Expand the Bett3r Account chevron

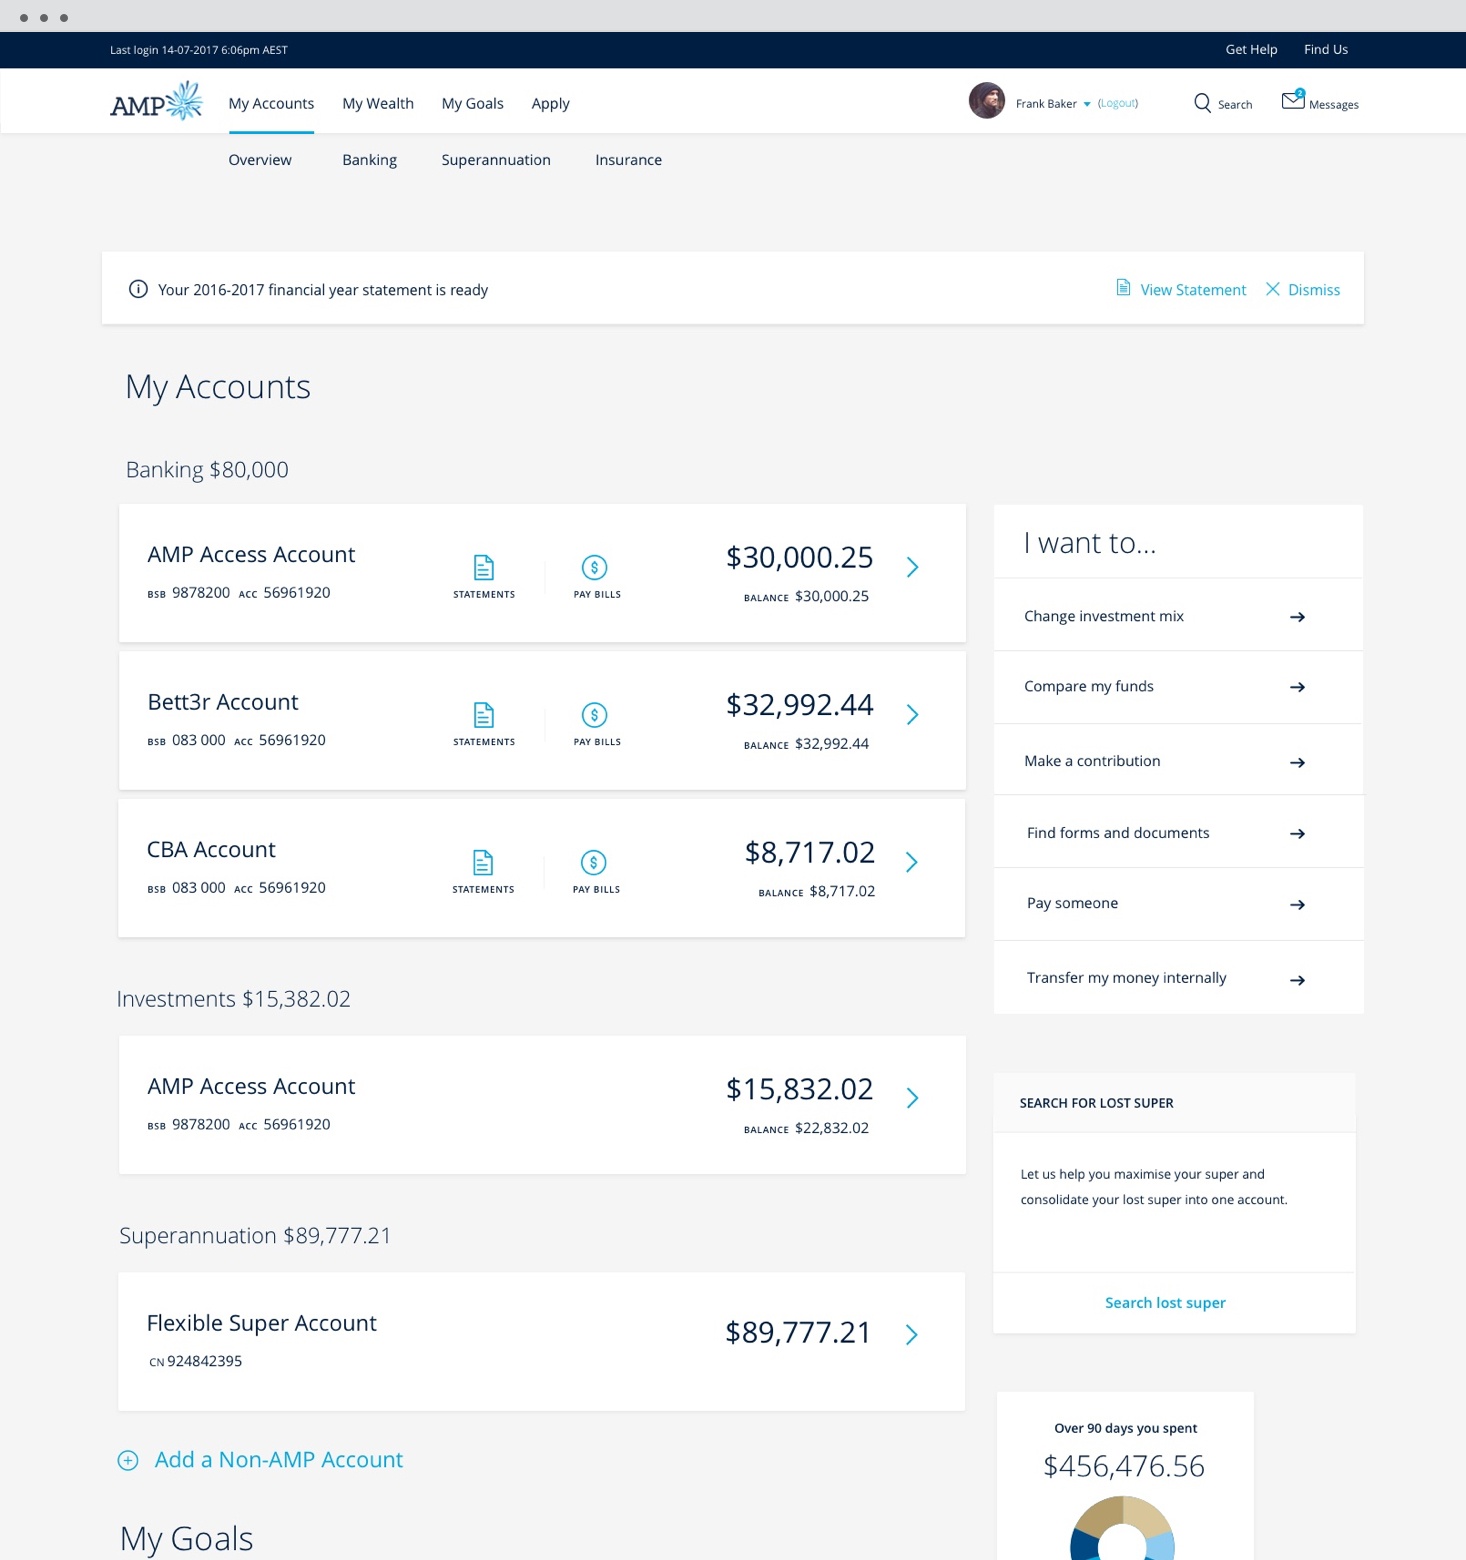(912, 714)
